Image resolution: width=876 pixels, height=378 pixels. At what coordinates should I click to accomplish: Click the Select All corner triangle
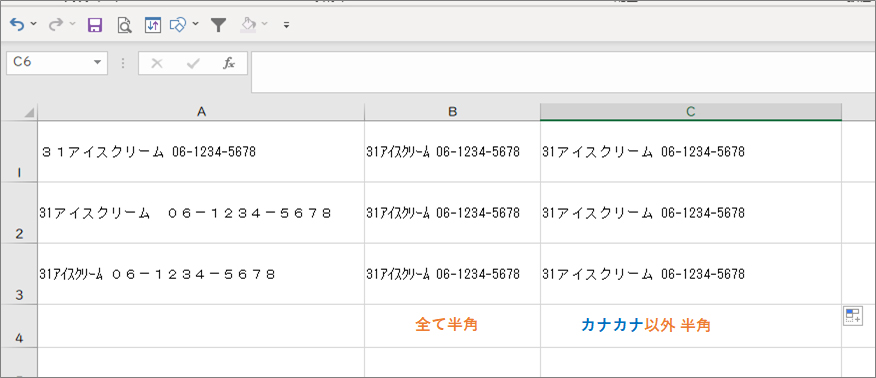pos(29,113)
